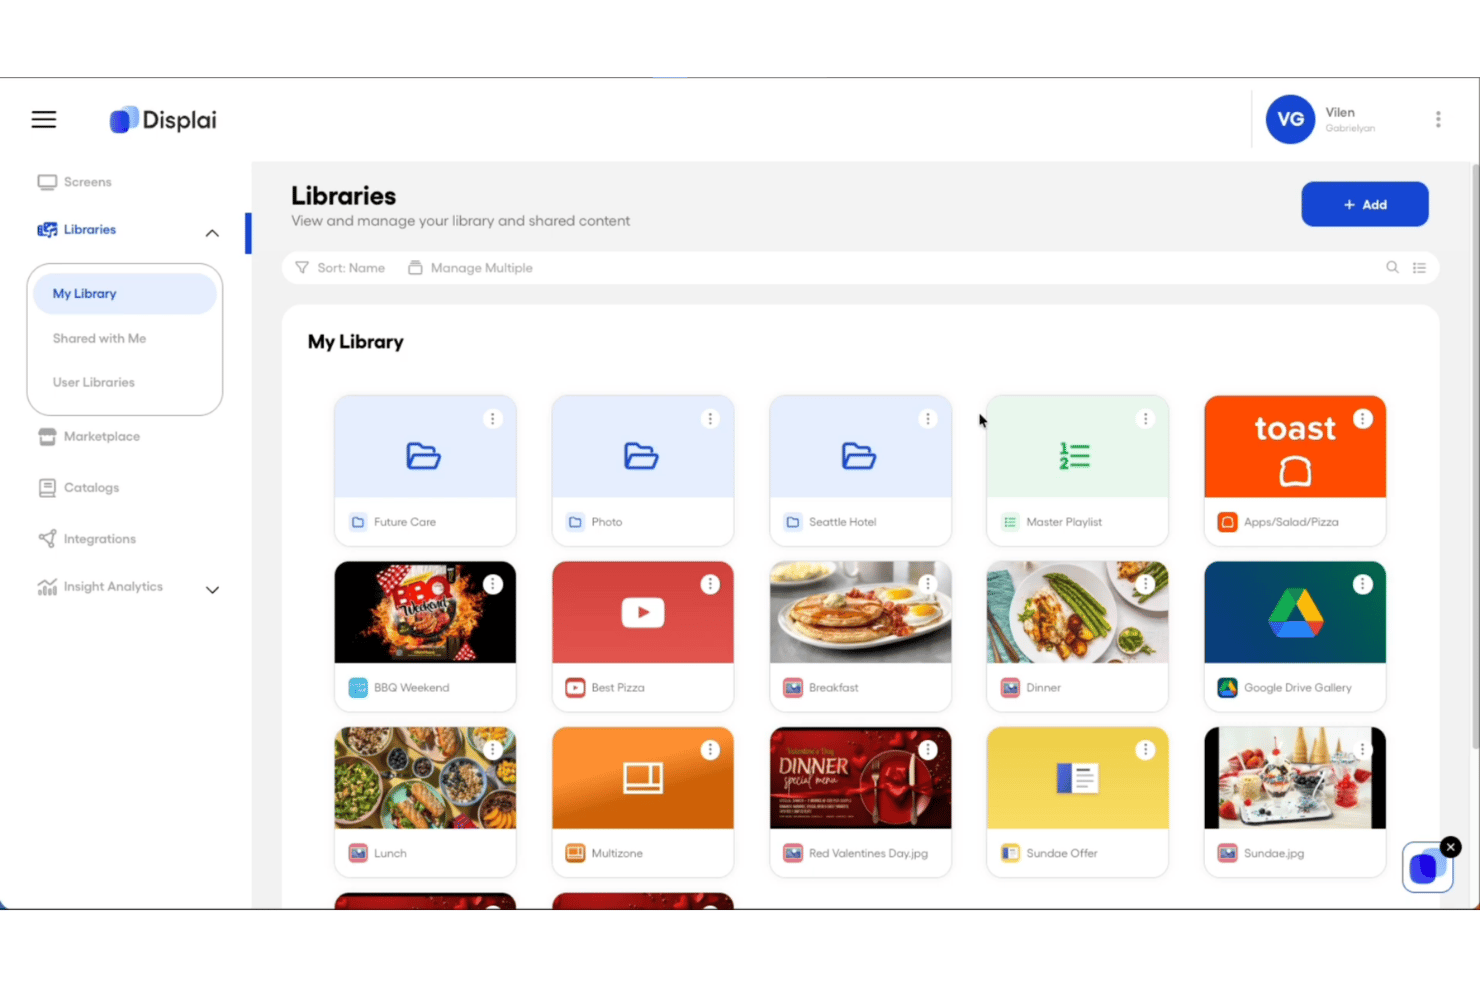Open account options next to Vilen
This screenshot has width=1480, height=987.
click(x=1438, y=120)
